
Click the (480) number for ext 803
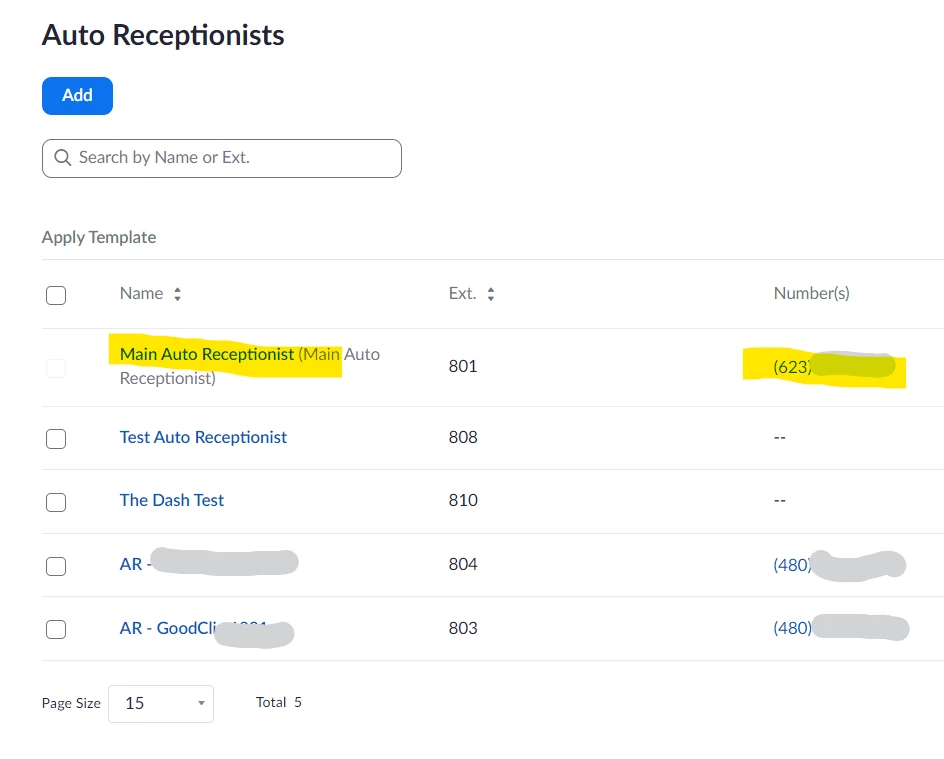click(x=841, y=628)
